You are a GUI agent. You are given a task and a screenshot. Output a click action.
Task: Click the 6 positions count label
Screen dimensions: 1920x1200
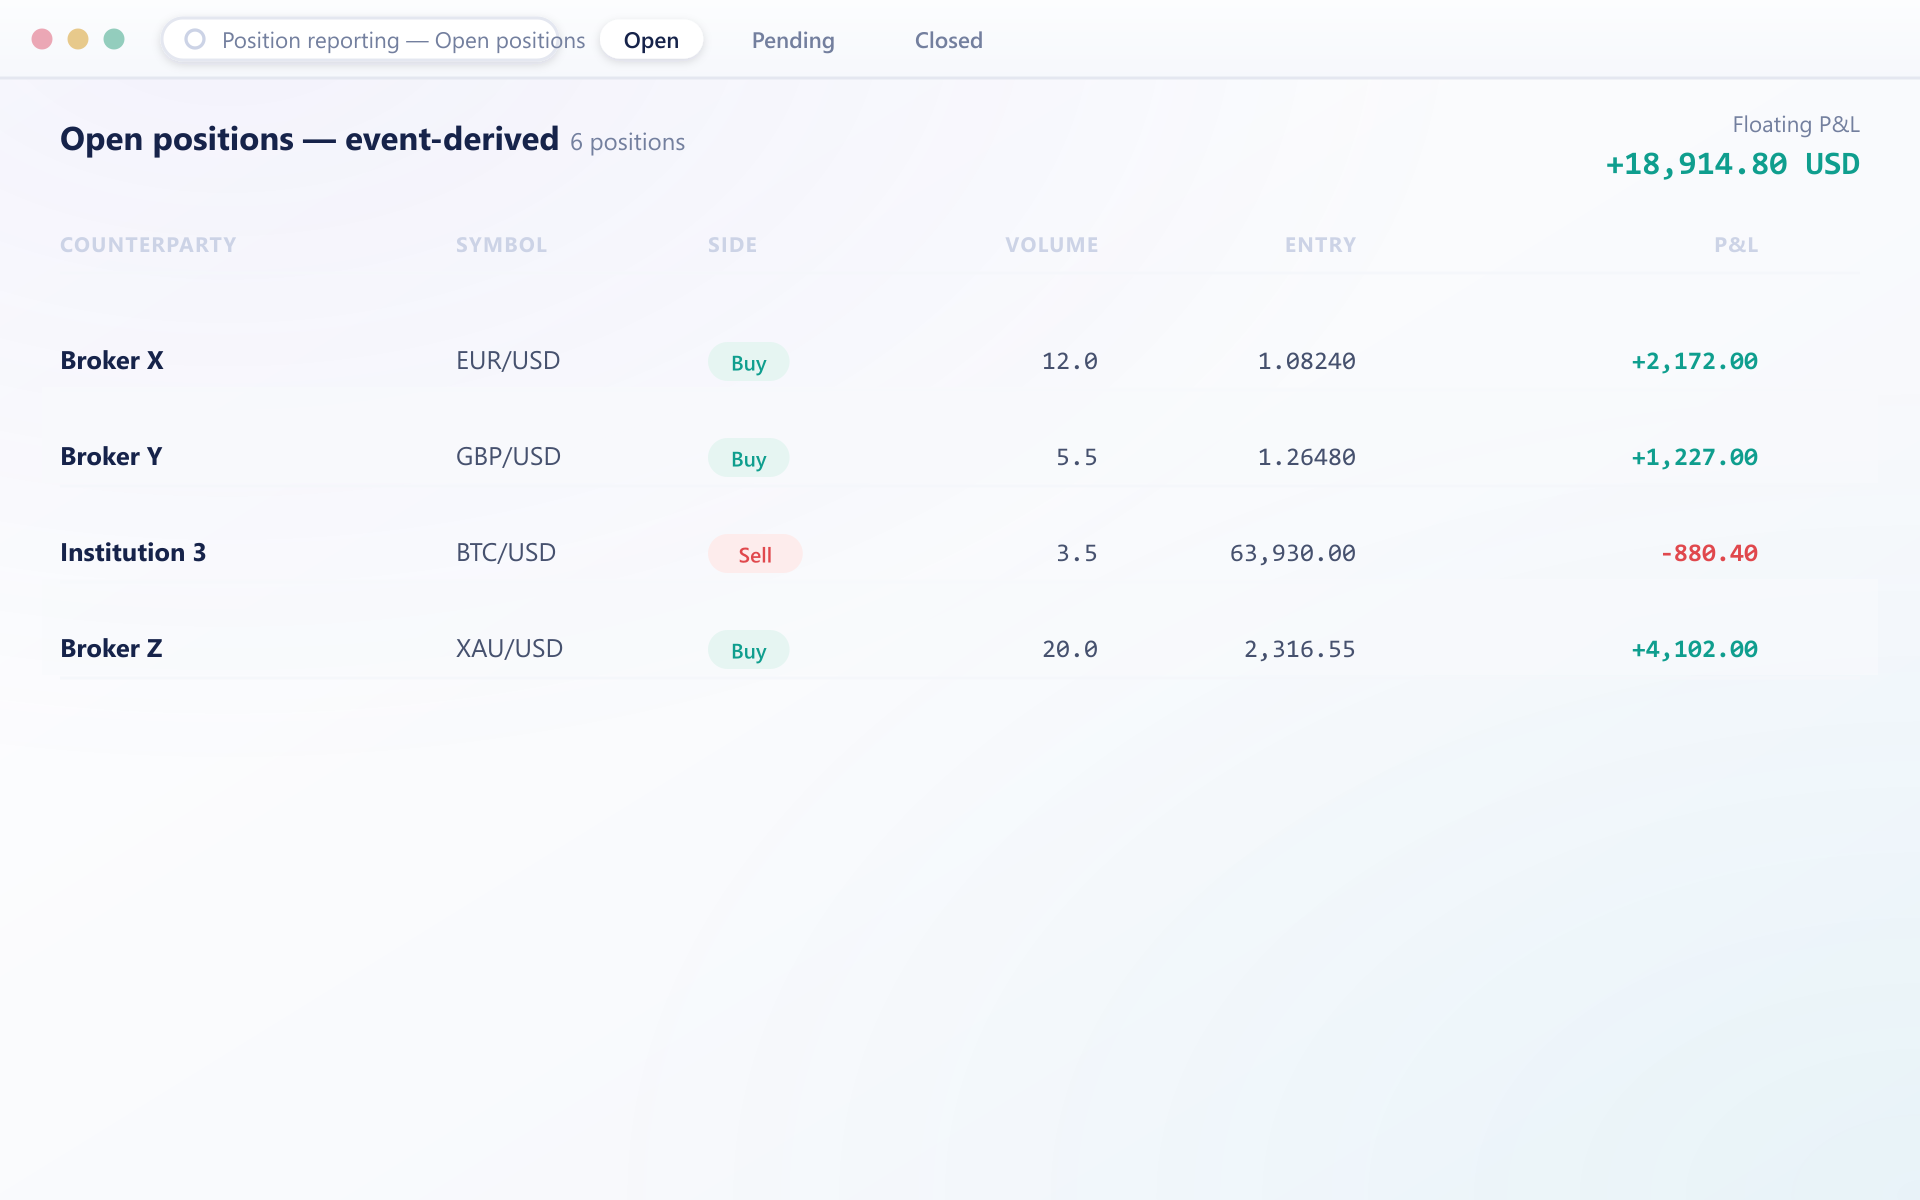628,142
